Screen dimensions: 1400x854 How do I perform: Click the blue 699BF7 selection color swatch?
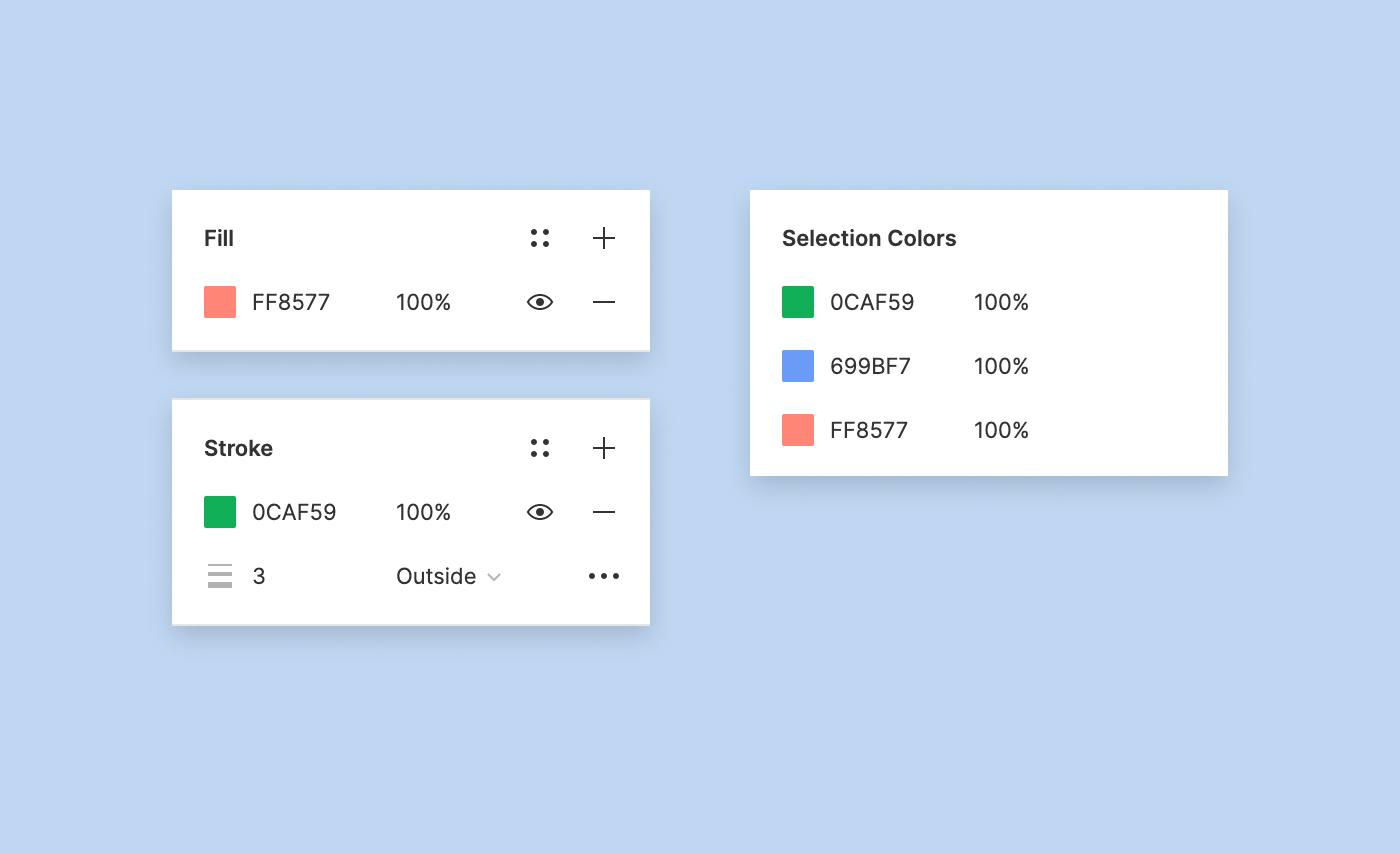[798, 366]
